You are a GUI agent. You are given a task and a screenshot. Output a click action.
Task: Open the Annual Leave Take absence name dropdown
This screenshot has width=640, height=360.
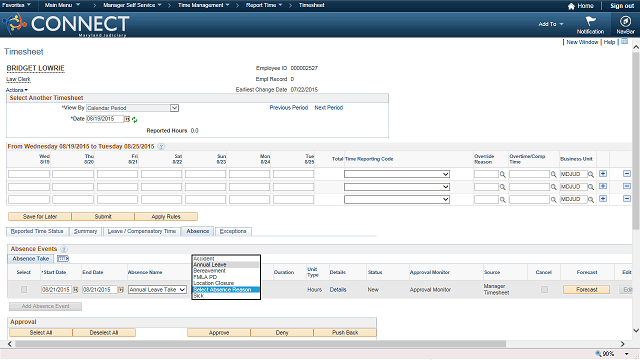tap(157, 289)
